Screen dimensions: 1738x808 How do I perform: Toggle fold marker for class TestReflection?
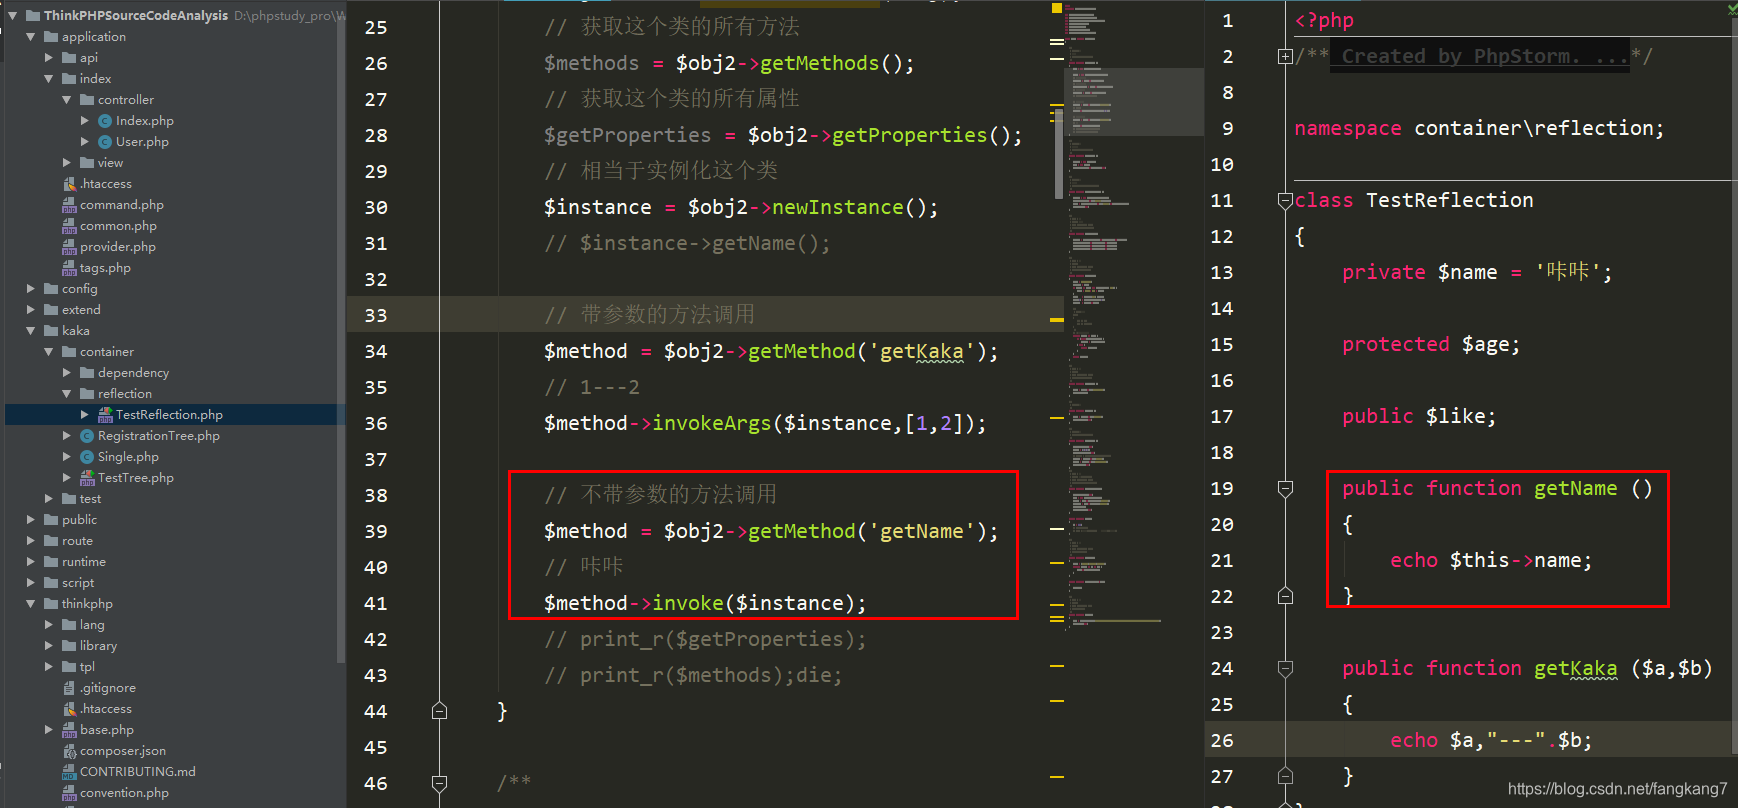[1286, 201]
